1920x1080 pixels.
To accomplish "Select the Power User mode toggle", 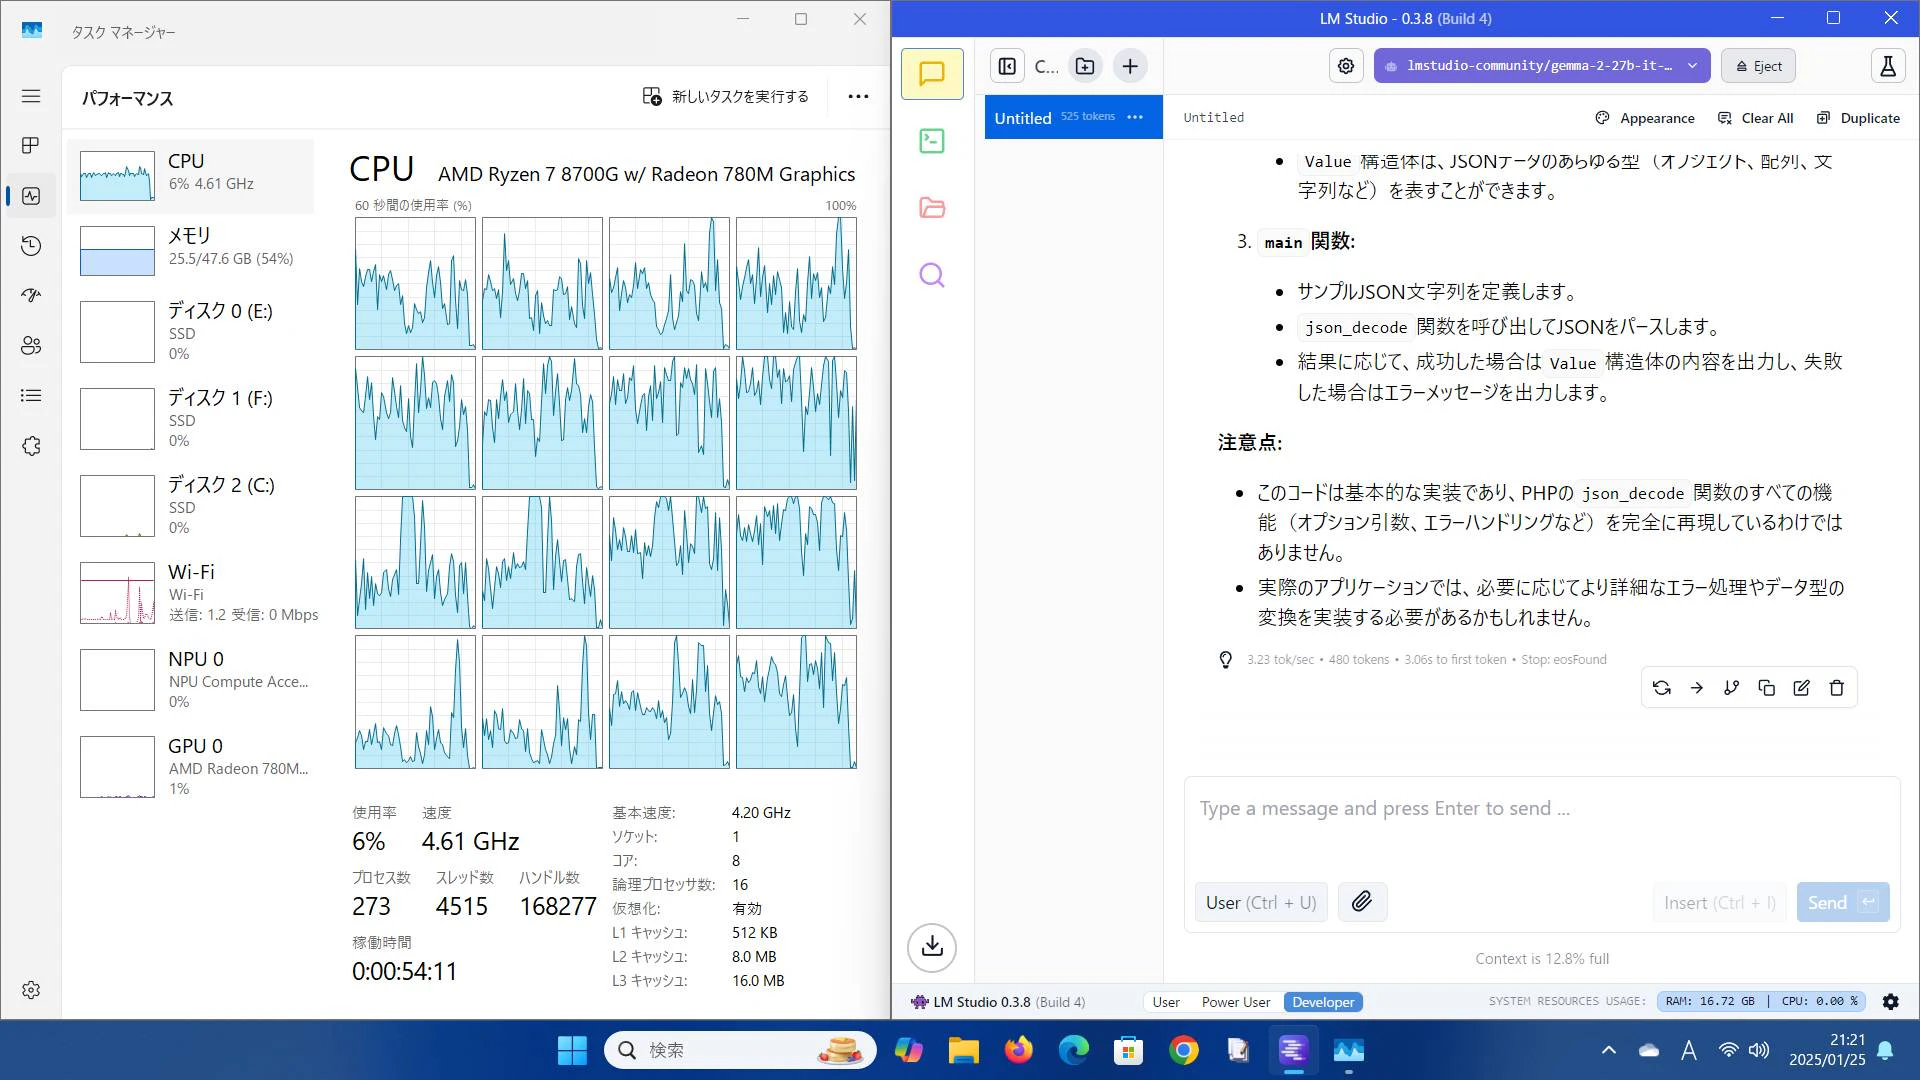I will [1236, 1002].
